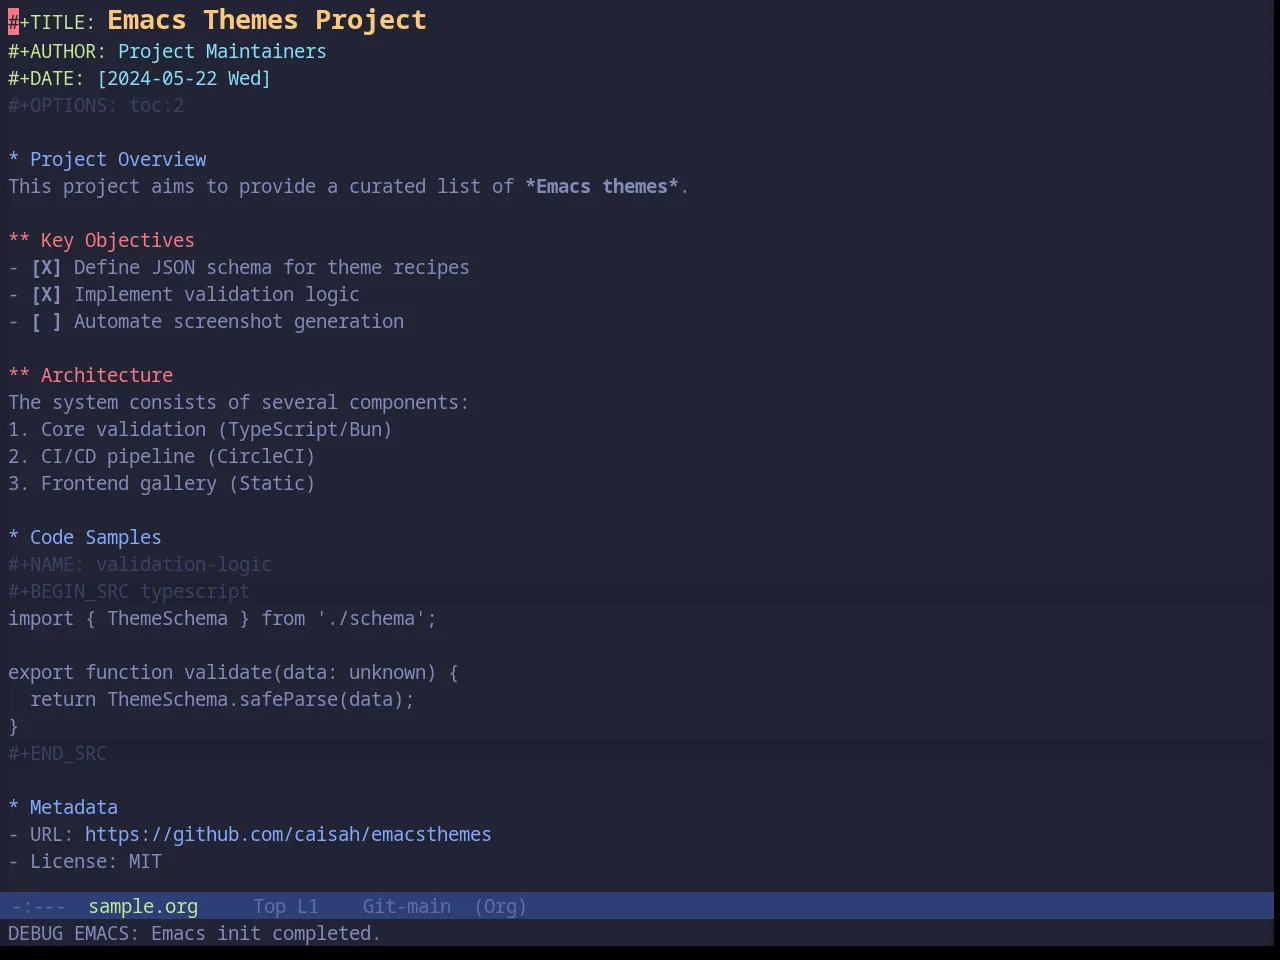Click the '#+END_SRC' line
1280x960 pixels.
coord(57,753)
